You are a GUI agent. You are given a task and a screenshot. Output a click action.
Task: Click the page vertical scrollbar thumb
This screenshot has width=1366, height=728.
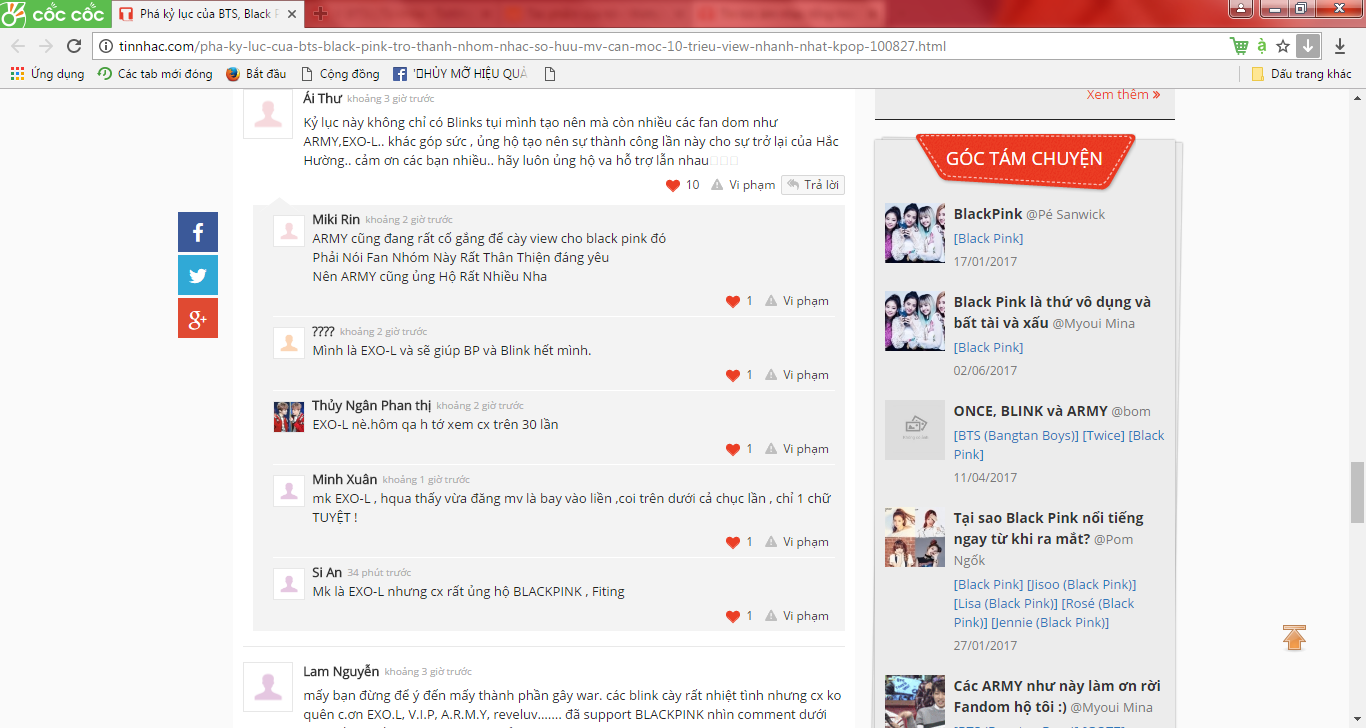1357,492
